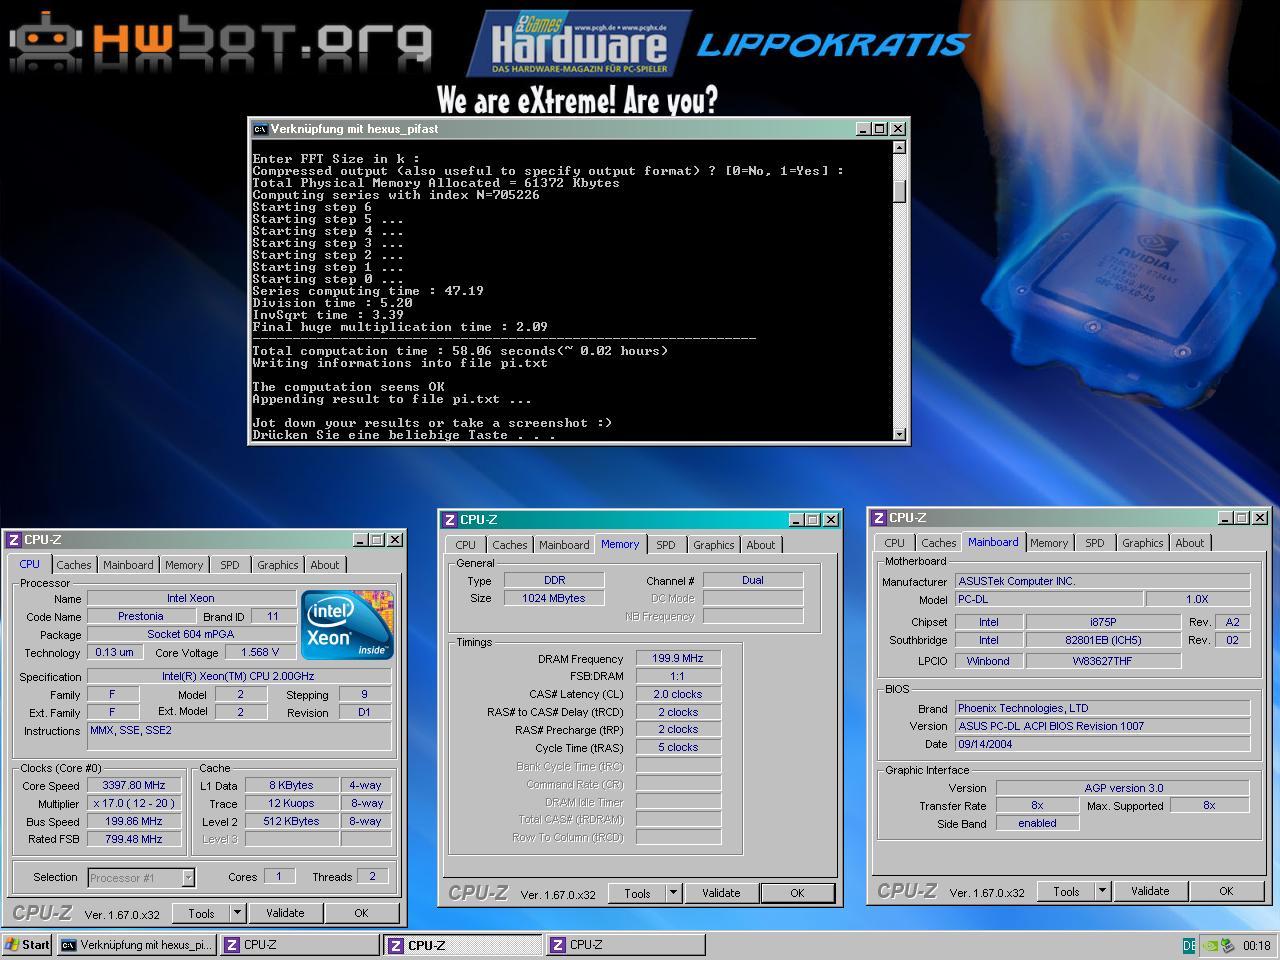Click CPU-Z title icon of Memory tab window

(450, 520)
